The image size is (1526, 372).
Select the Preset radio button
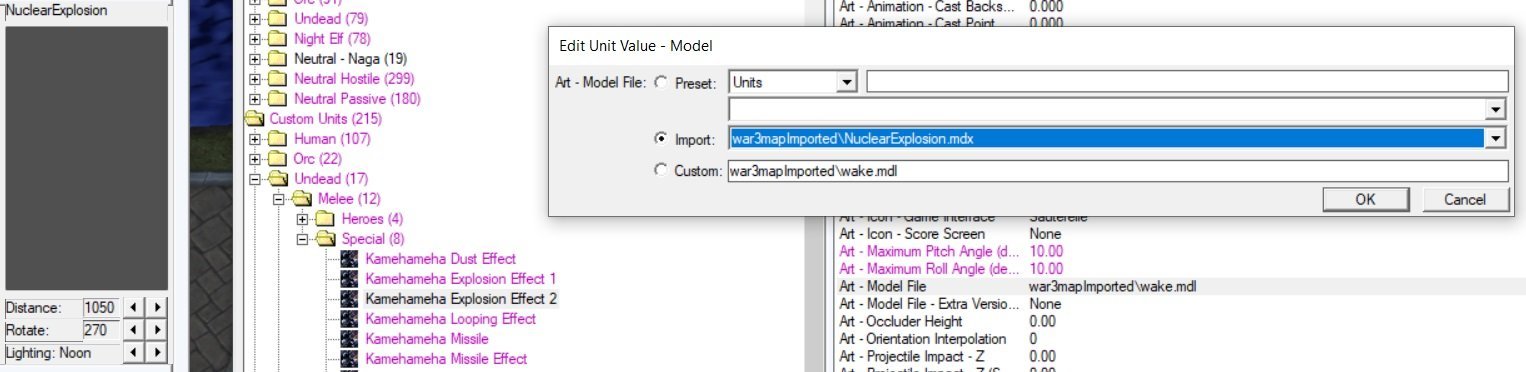[x=661, y=82]
